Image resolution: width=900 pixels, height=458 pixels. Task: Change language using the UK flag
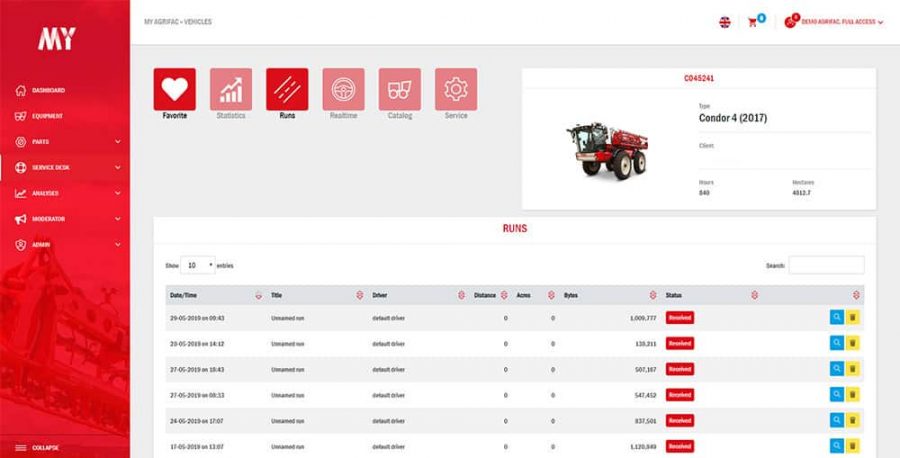click(725, 22)
